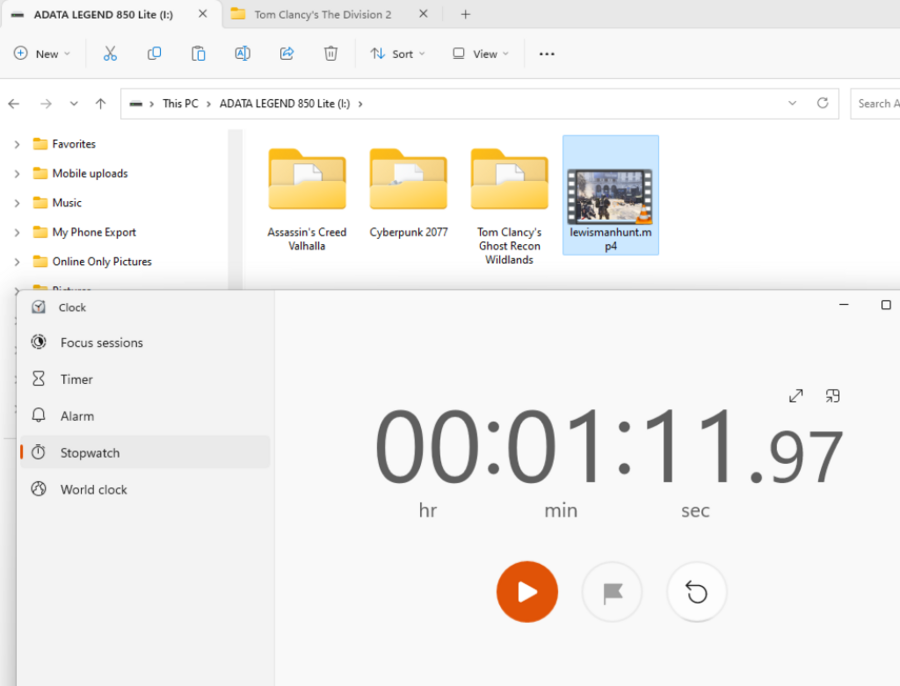Click ADATA LEGEND 850 Lite breadcrumb segment
900x686 pixels.
[285, 104]
